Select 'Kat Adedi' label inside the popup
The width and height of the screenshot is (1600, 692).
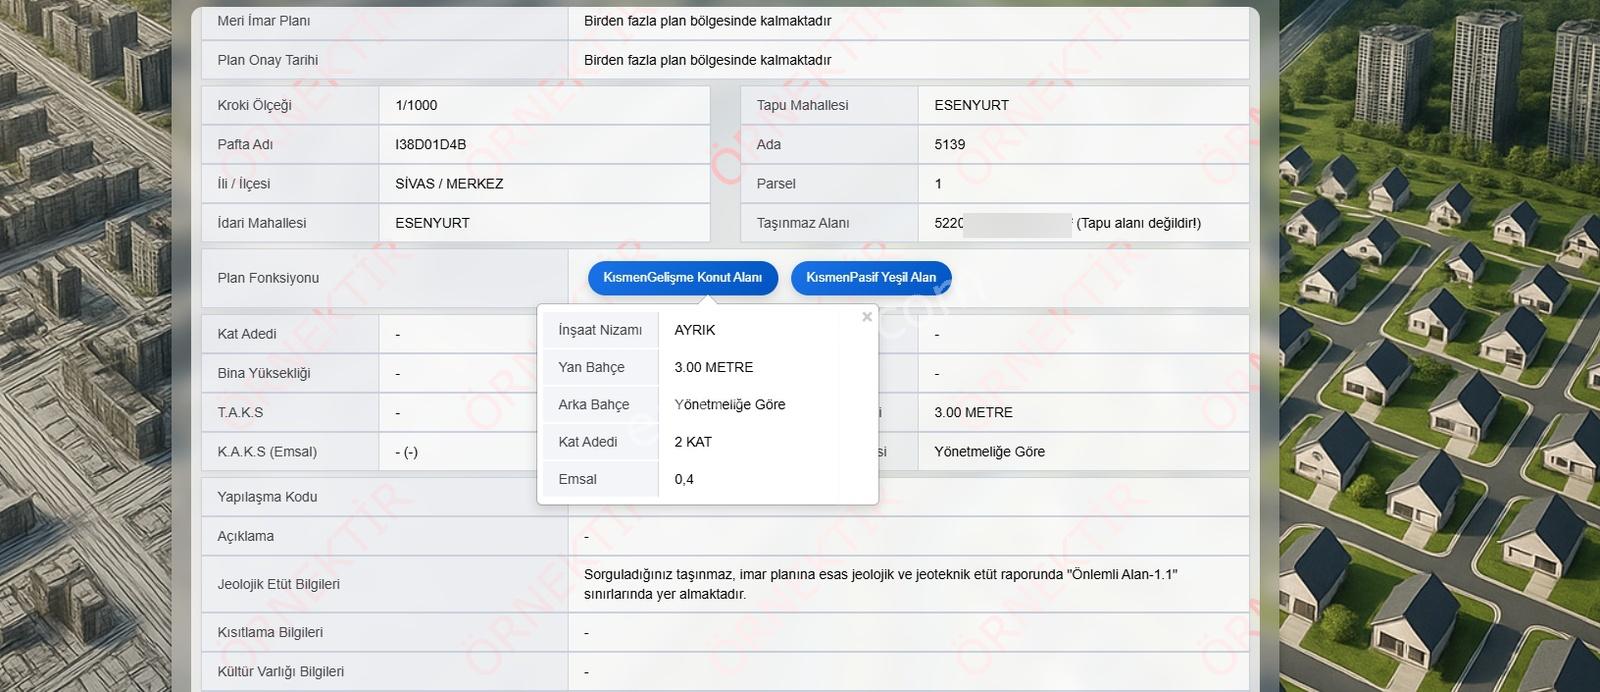588,442
